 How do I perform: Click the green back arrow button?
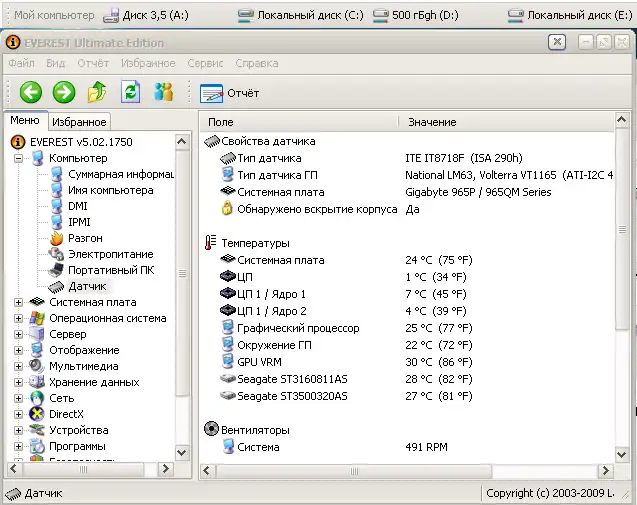coord(30,93)
